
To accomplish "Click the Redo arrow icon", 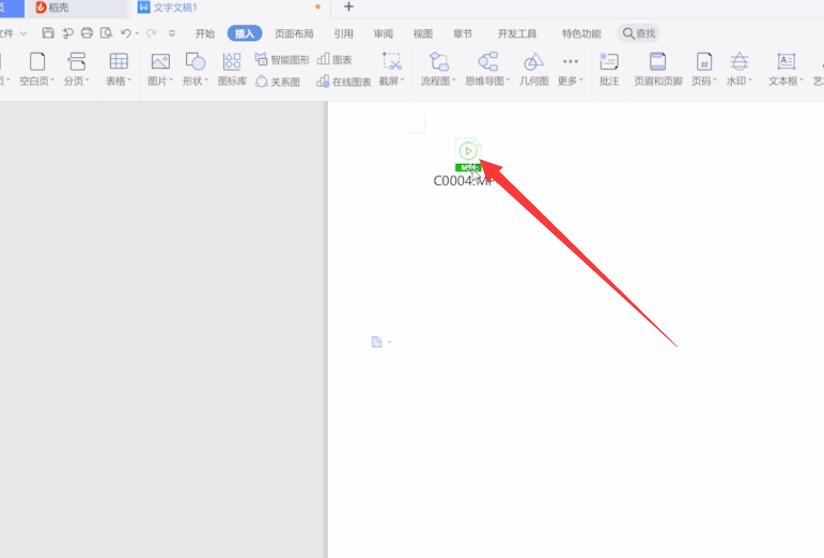I will point(151,33).
